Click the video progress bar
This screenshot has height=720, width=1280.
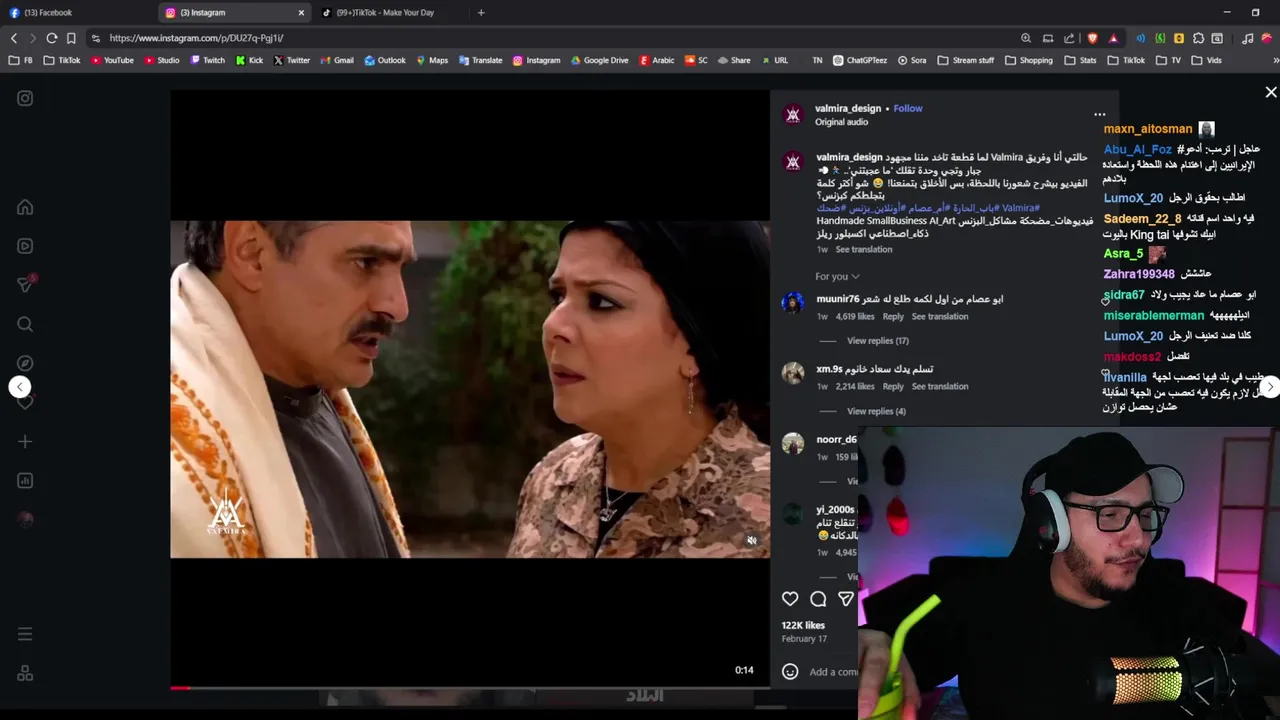[x=470, y=688]
